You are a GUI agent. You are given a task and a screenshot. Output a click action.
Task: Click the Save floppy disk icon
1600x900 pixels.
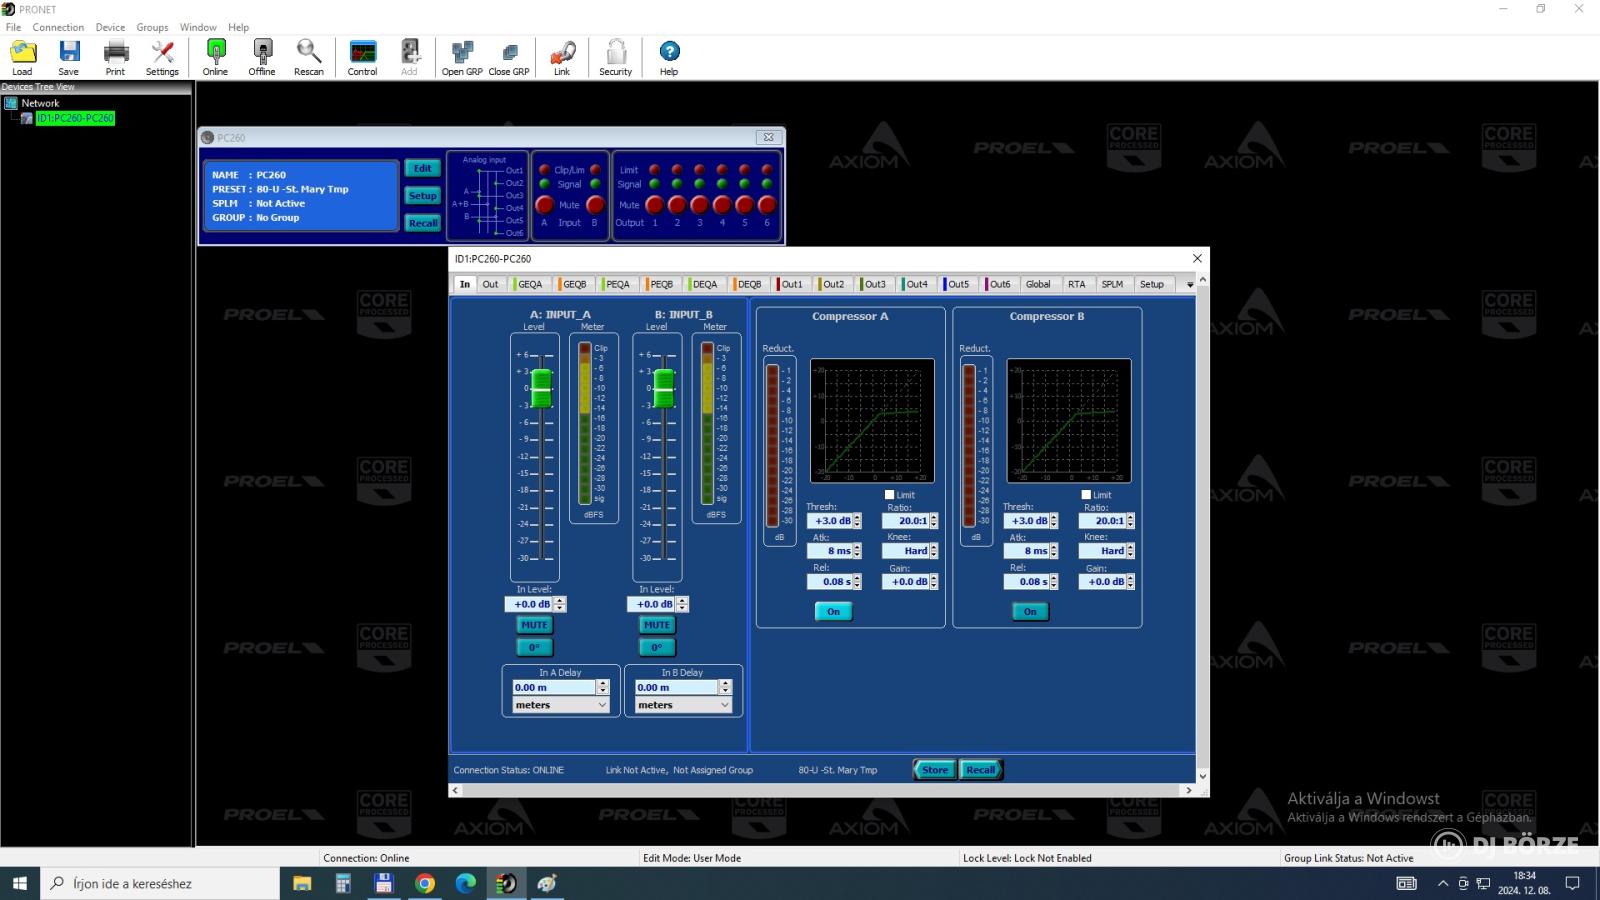click(x=69, y=52)
